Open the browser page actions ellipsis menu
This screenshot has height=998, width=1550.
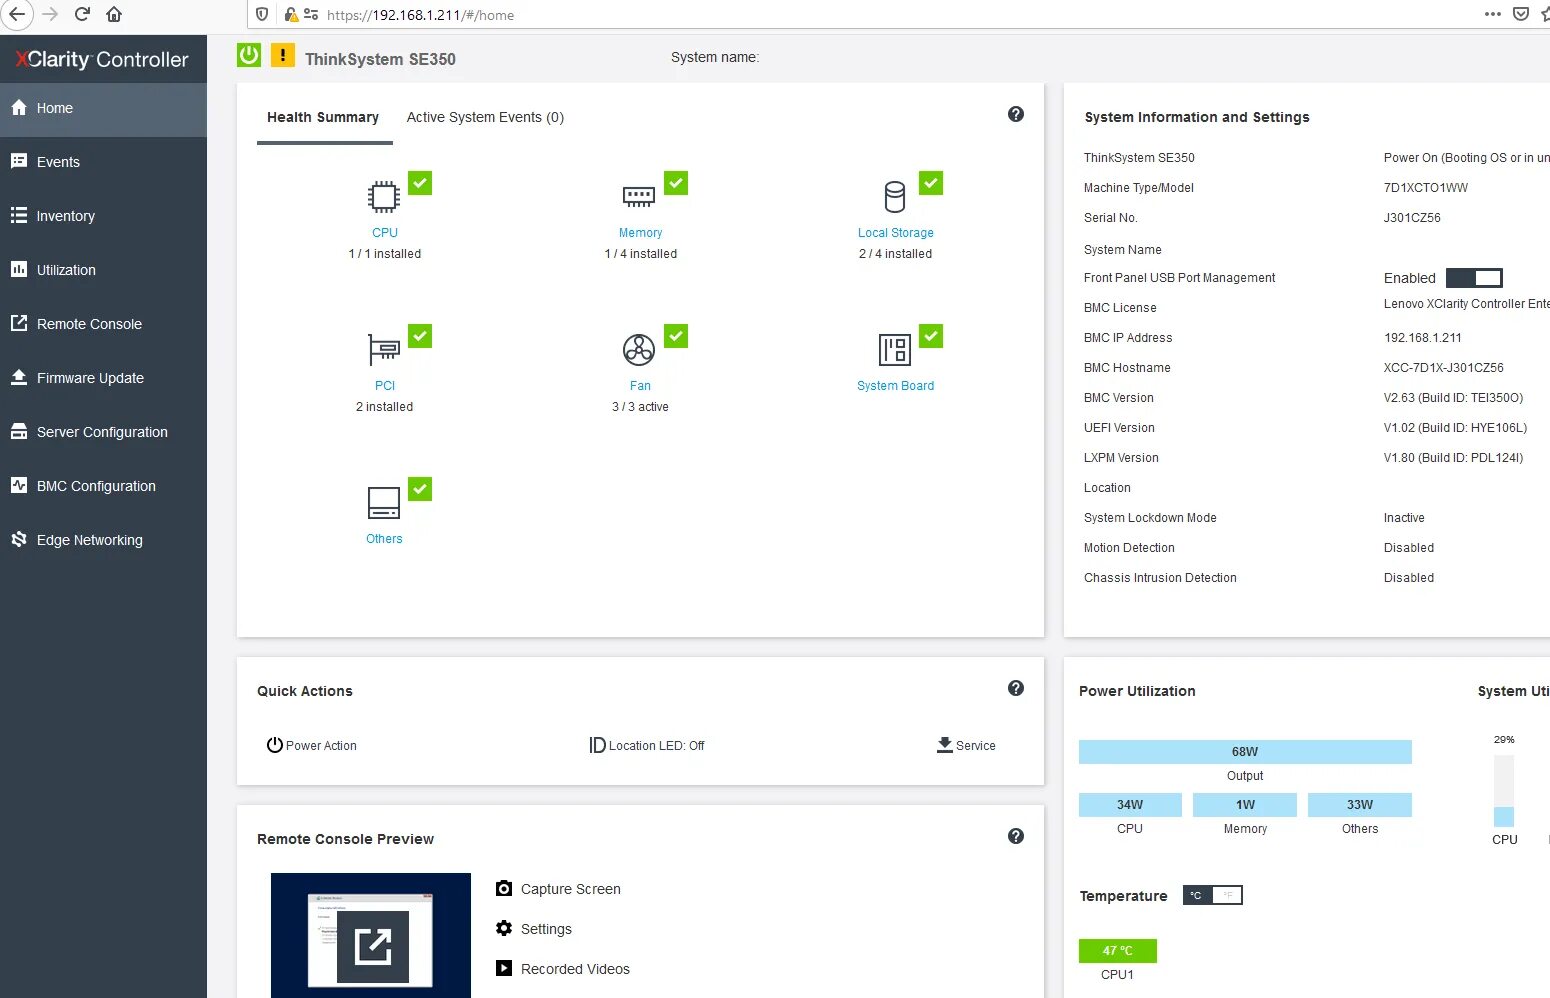click(x=1492, y=14)
